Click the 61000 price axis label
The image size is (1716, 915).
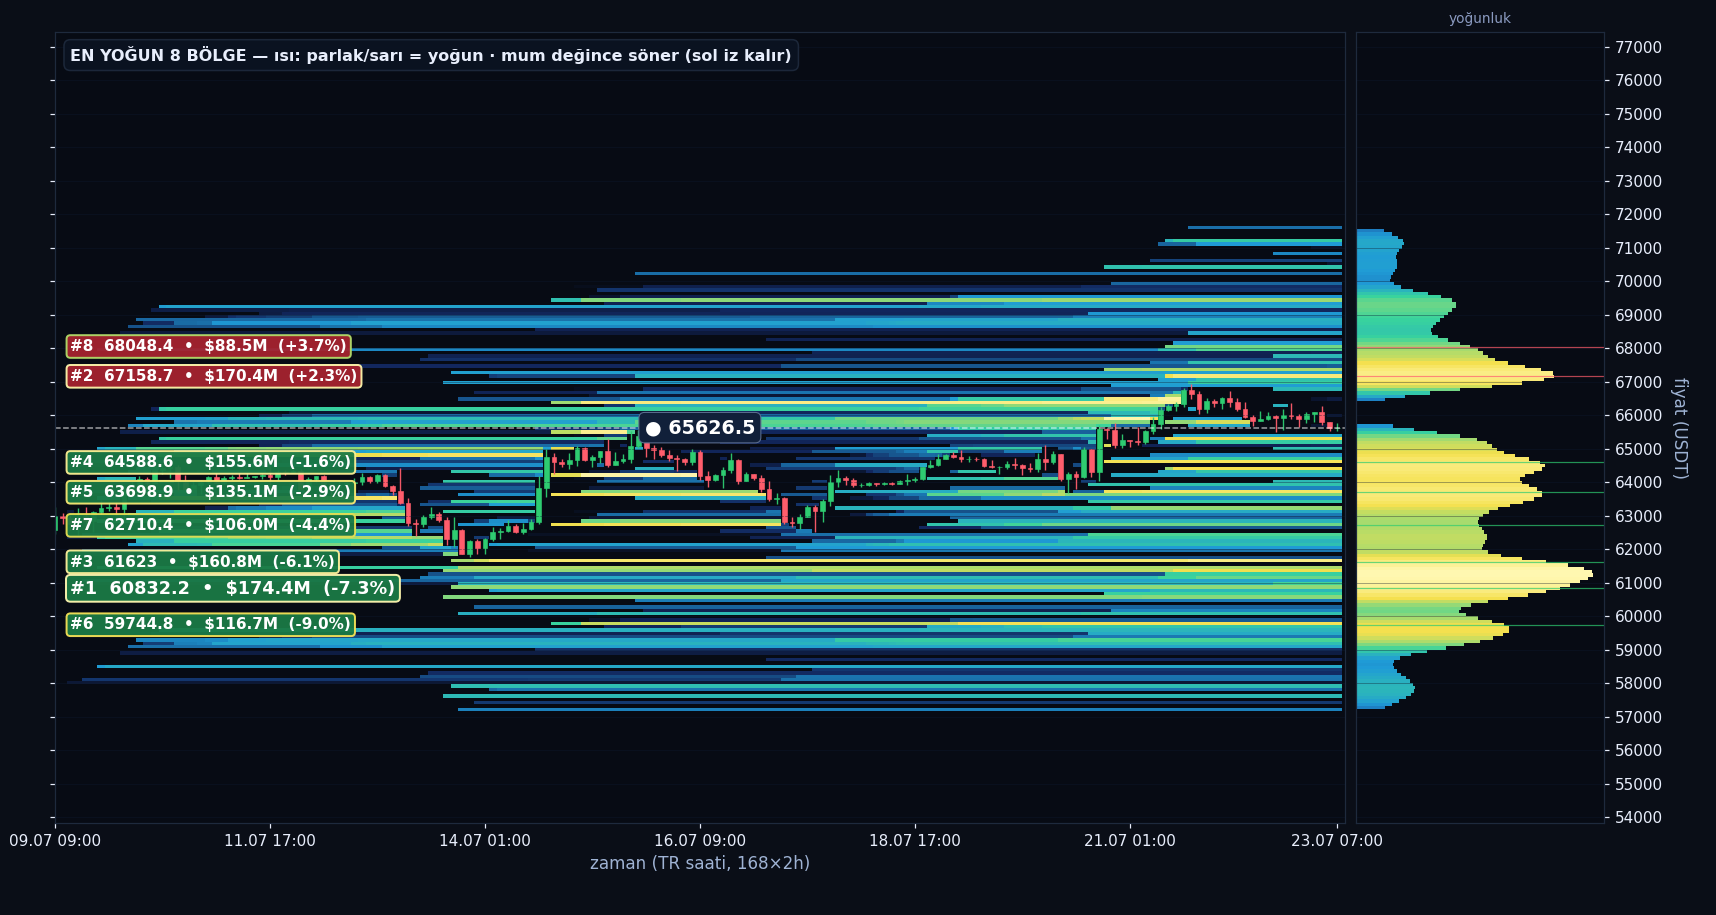coord(1638,583)
